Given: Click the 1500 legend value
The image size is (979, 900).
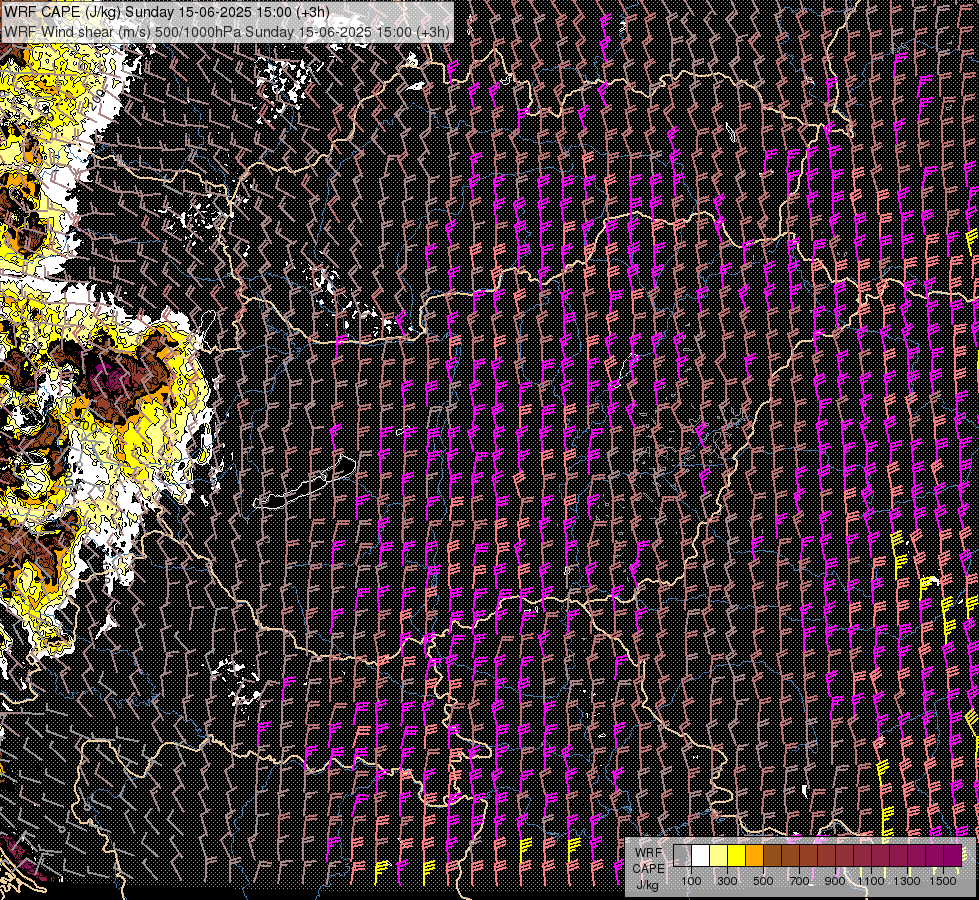Looking at the screenshot, I should pos(943,881).
